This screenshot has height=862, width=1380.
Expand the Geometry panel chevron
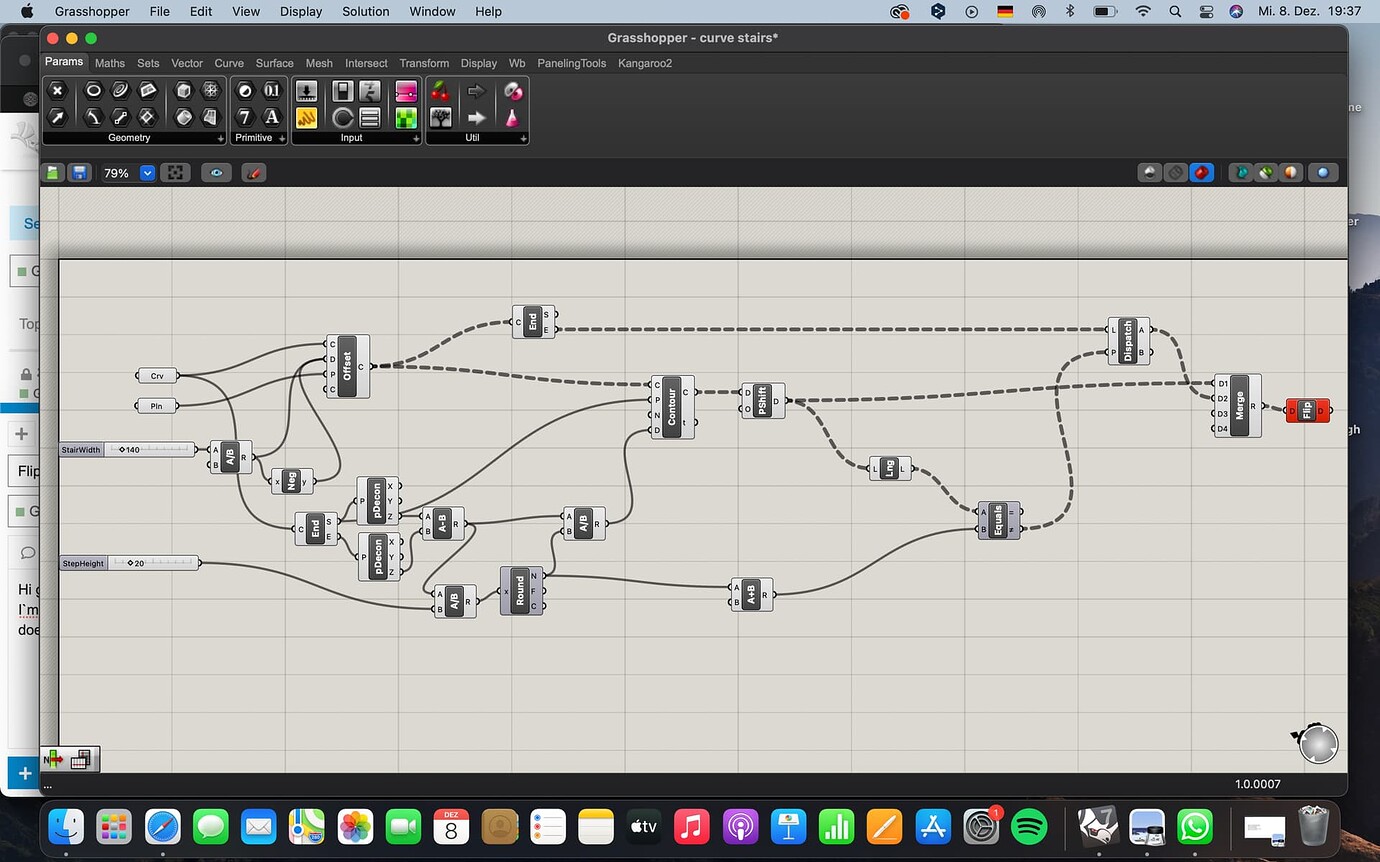[220, 138]
